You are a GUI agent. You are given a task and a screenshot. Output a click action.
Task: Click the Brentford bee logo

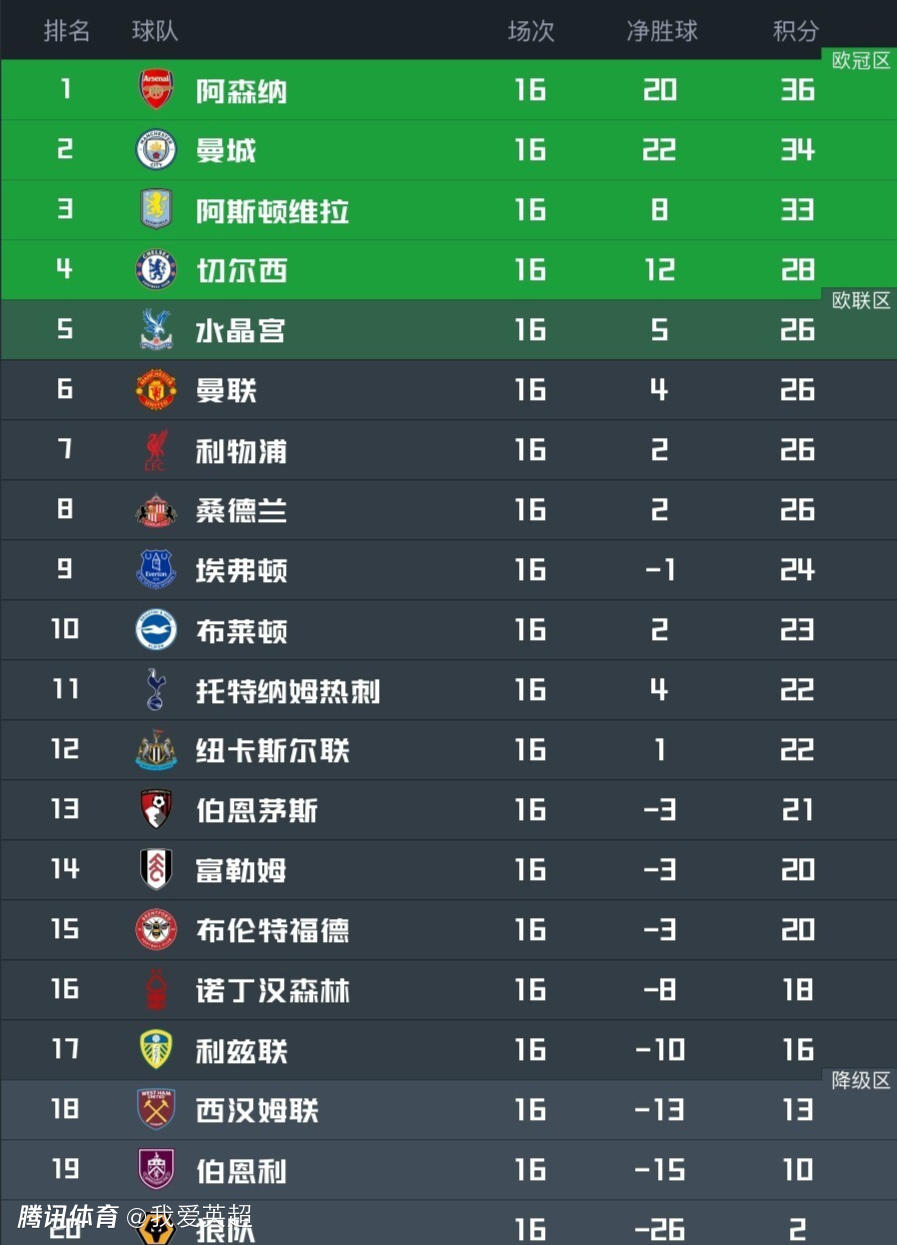coord(156,930)
